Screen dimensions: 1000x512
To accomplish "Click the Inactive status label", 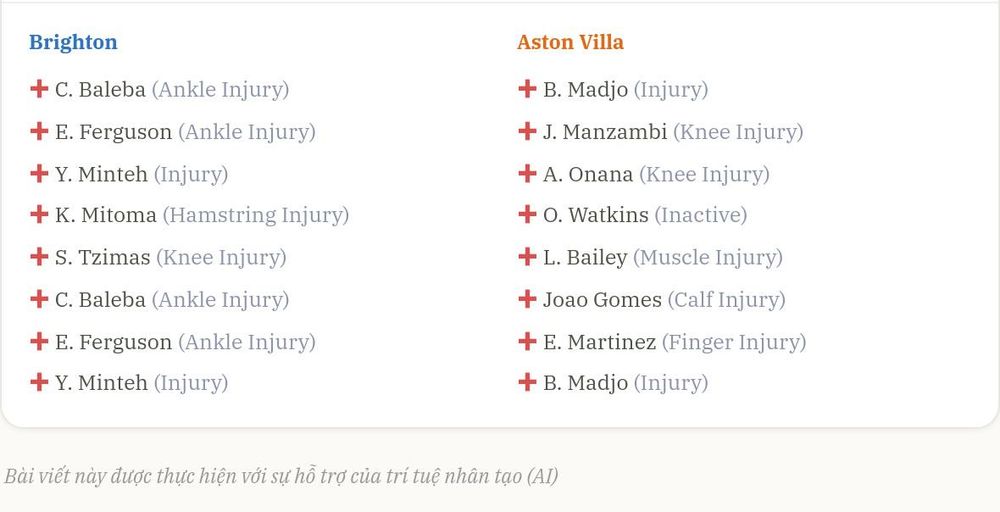I will tap(701, 215).
